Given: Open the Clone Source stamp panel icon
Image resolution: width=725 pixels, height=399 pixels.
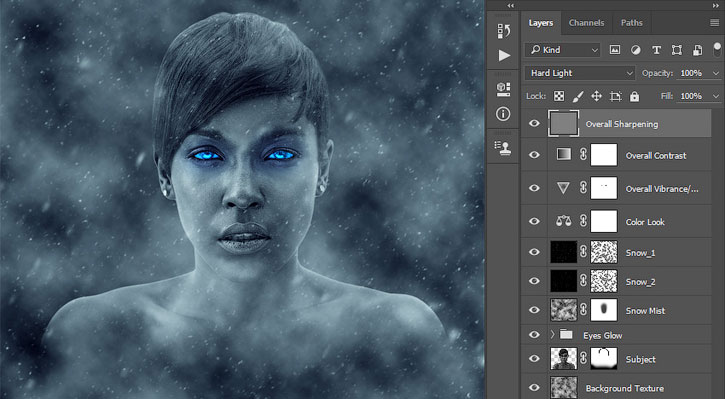Looking at the screenshot, I should [x=503, y=148].
